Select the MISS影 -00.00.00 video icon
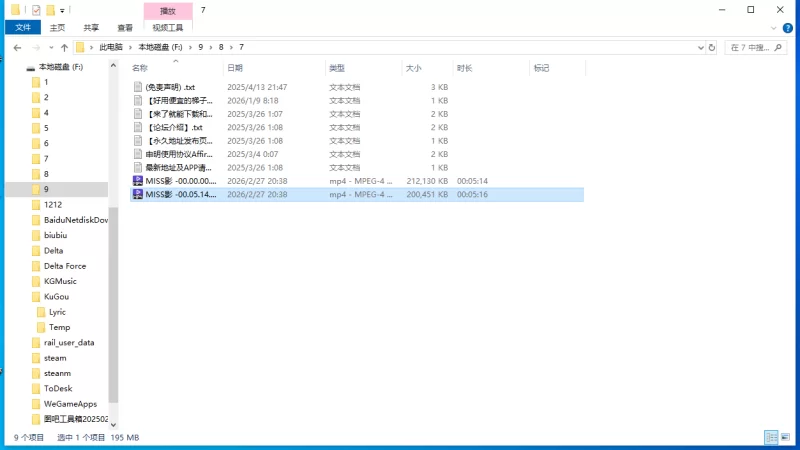 pos(138,181)
